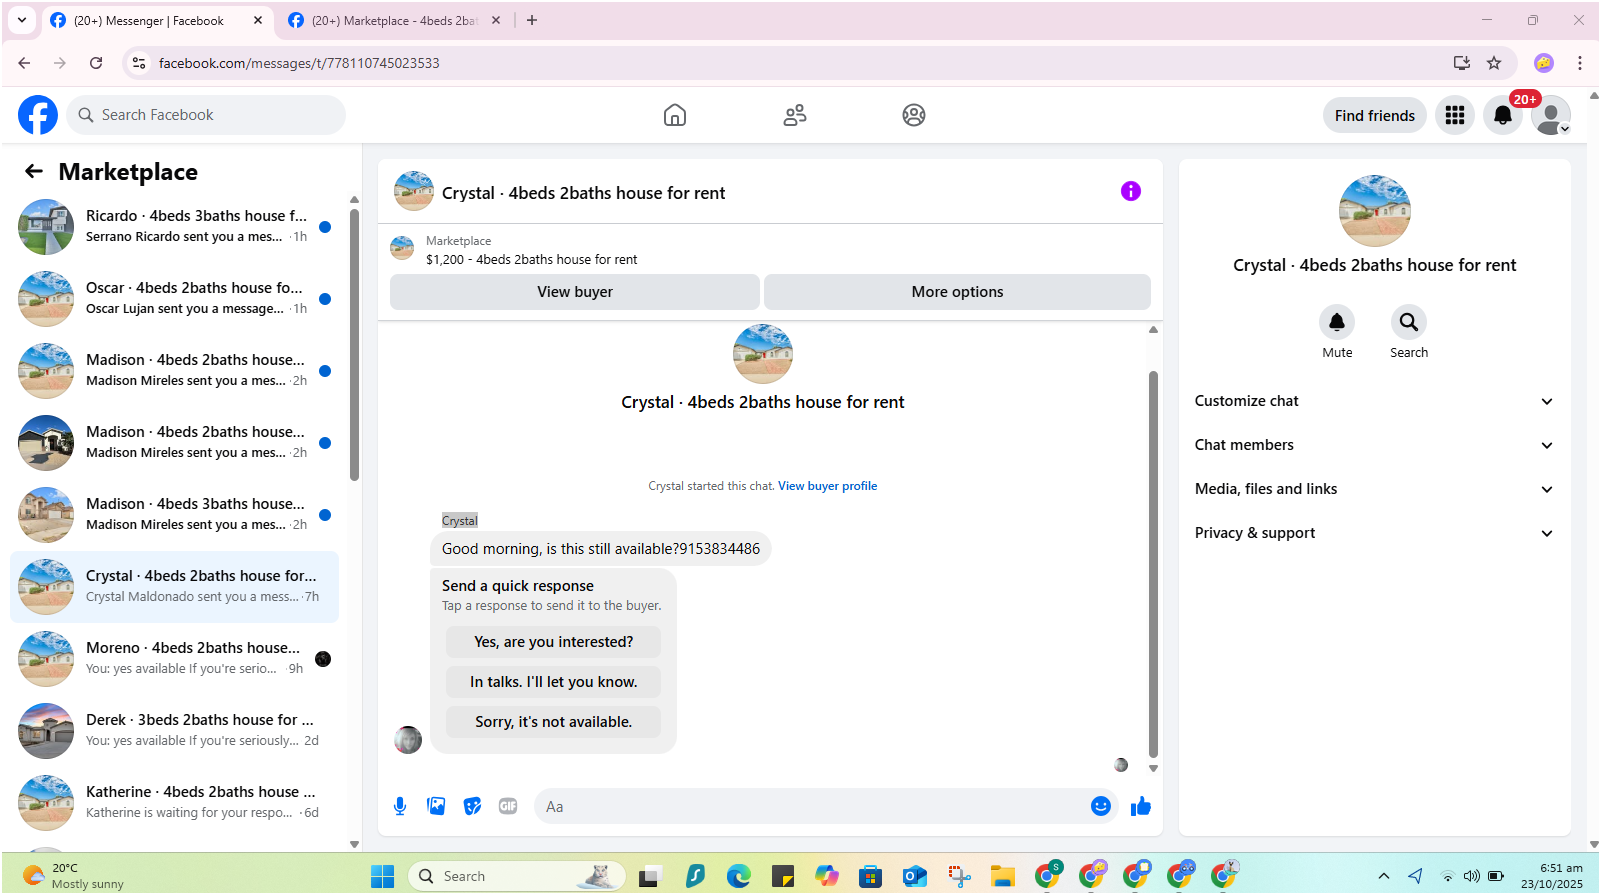
Task: Open a new browser tab
Action: (x=532, y=20)
